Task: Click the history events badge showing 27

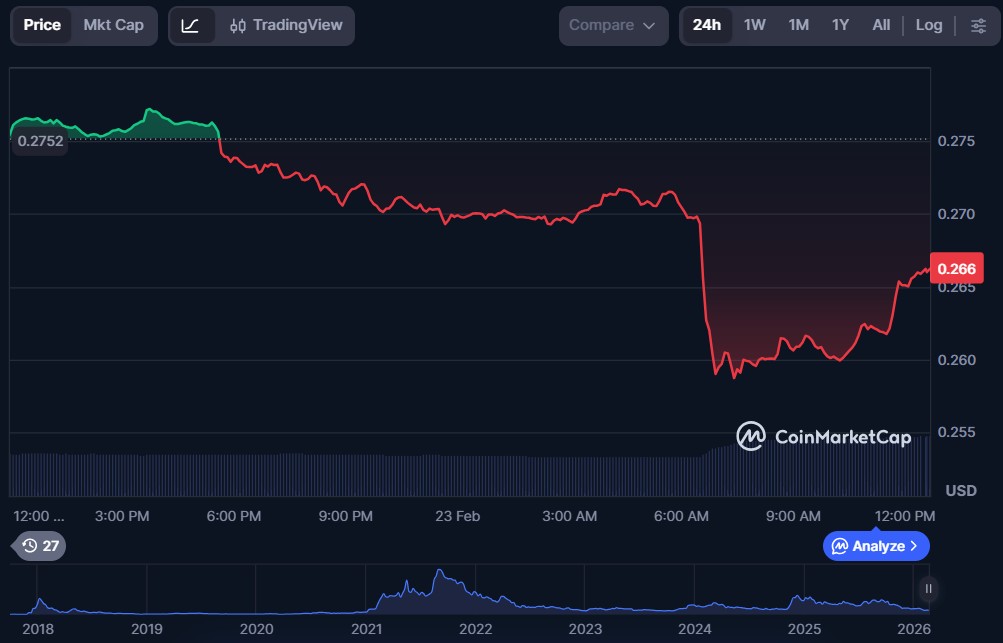Action: point(40,546)
